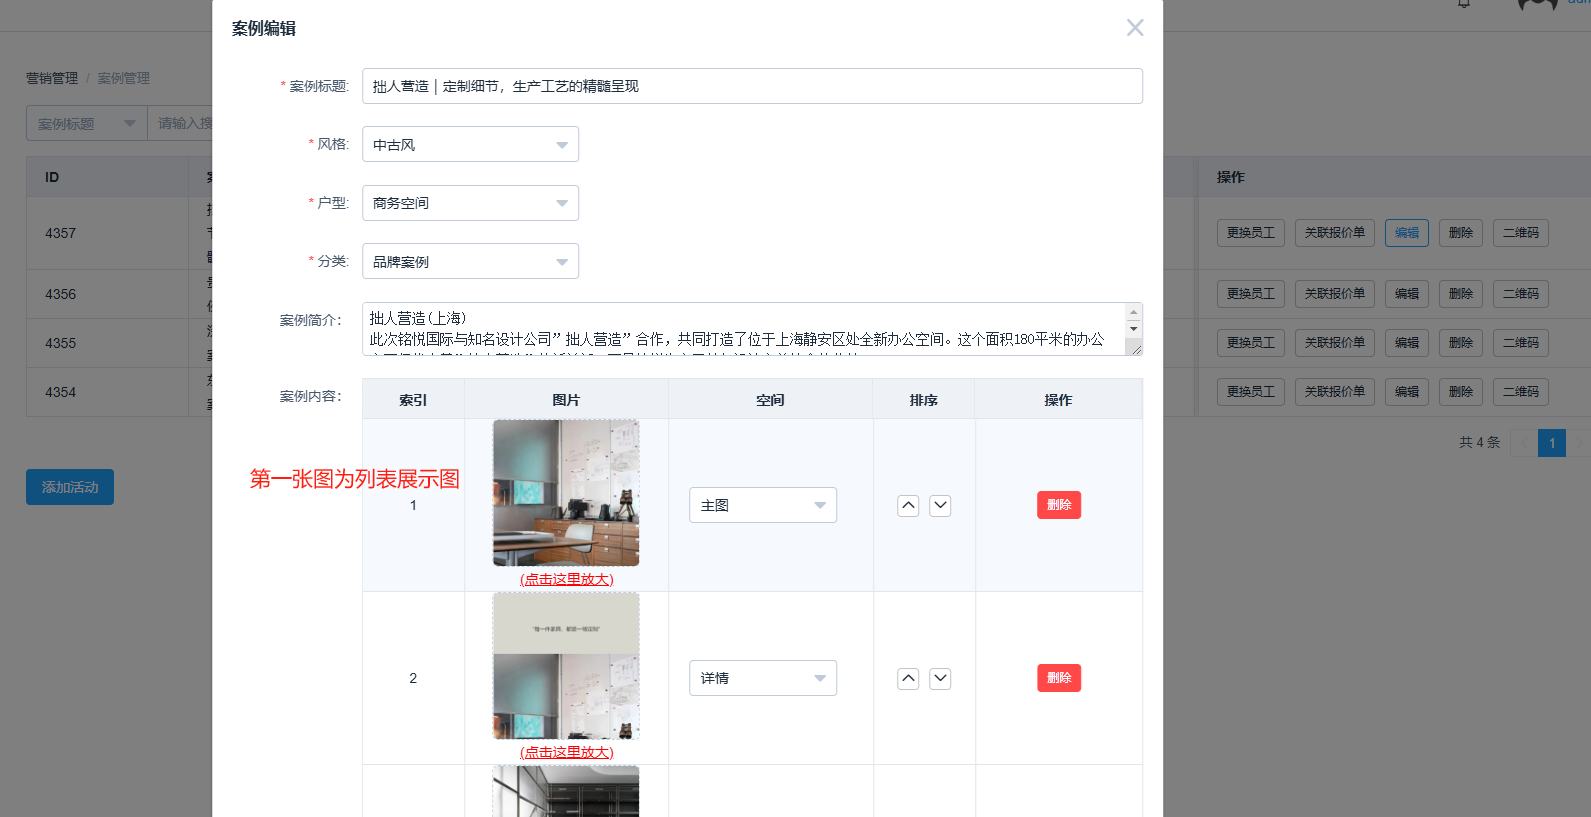
Task: Click the 删除 button for case 4356
Action: [1461, 294]
